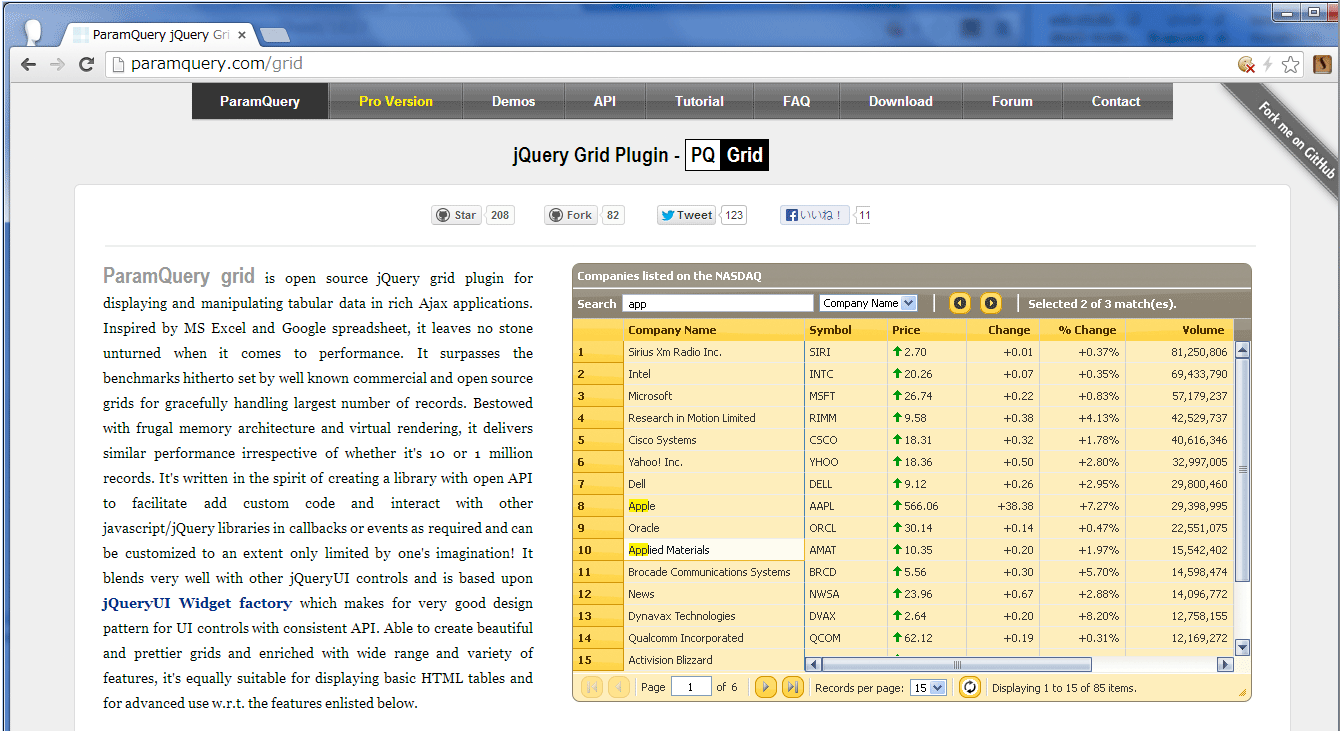
Task: Click the Dell company name cell
Action: (x=714, y=484)
